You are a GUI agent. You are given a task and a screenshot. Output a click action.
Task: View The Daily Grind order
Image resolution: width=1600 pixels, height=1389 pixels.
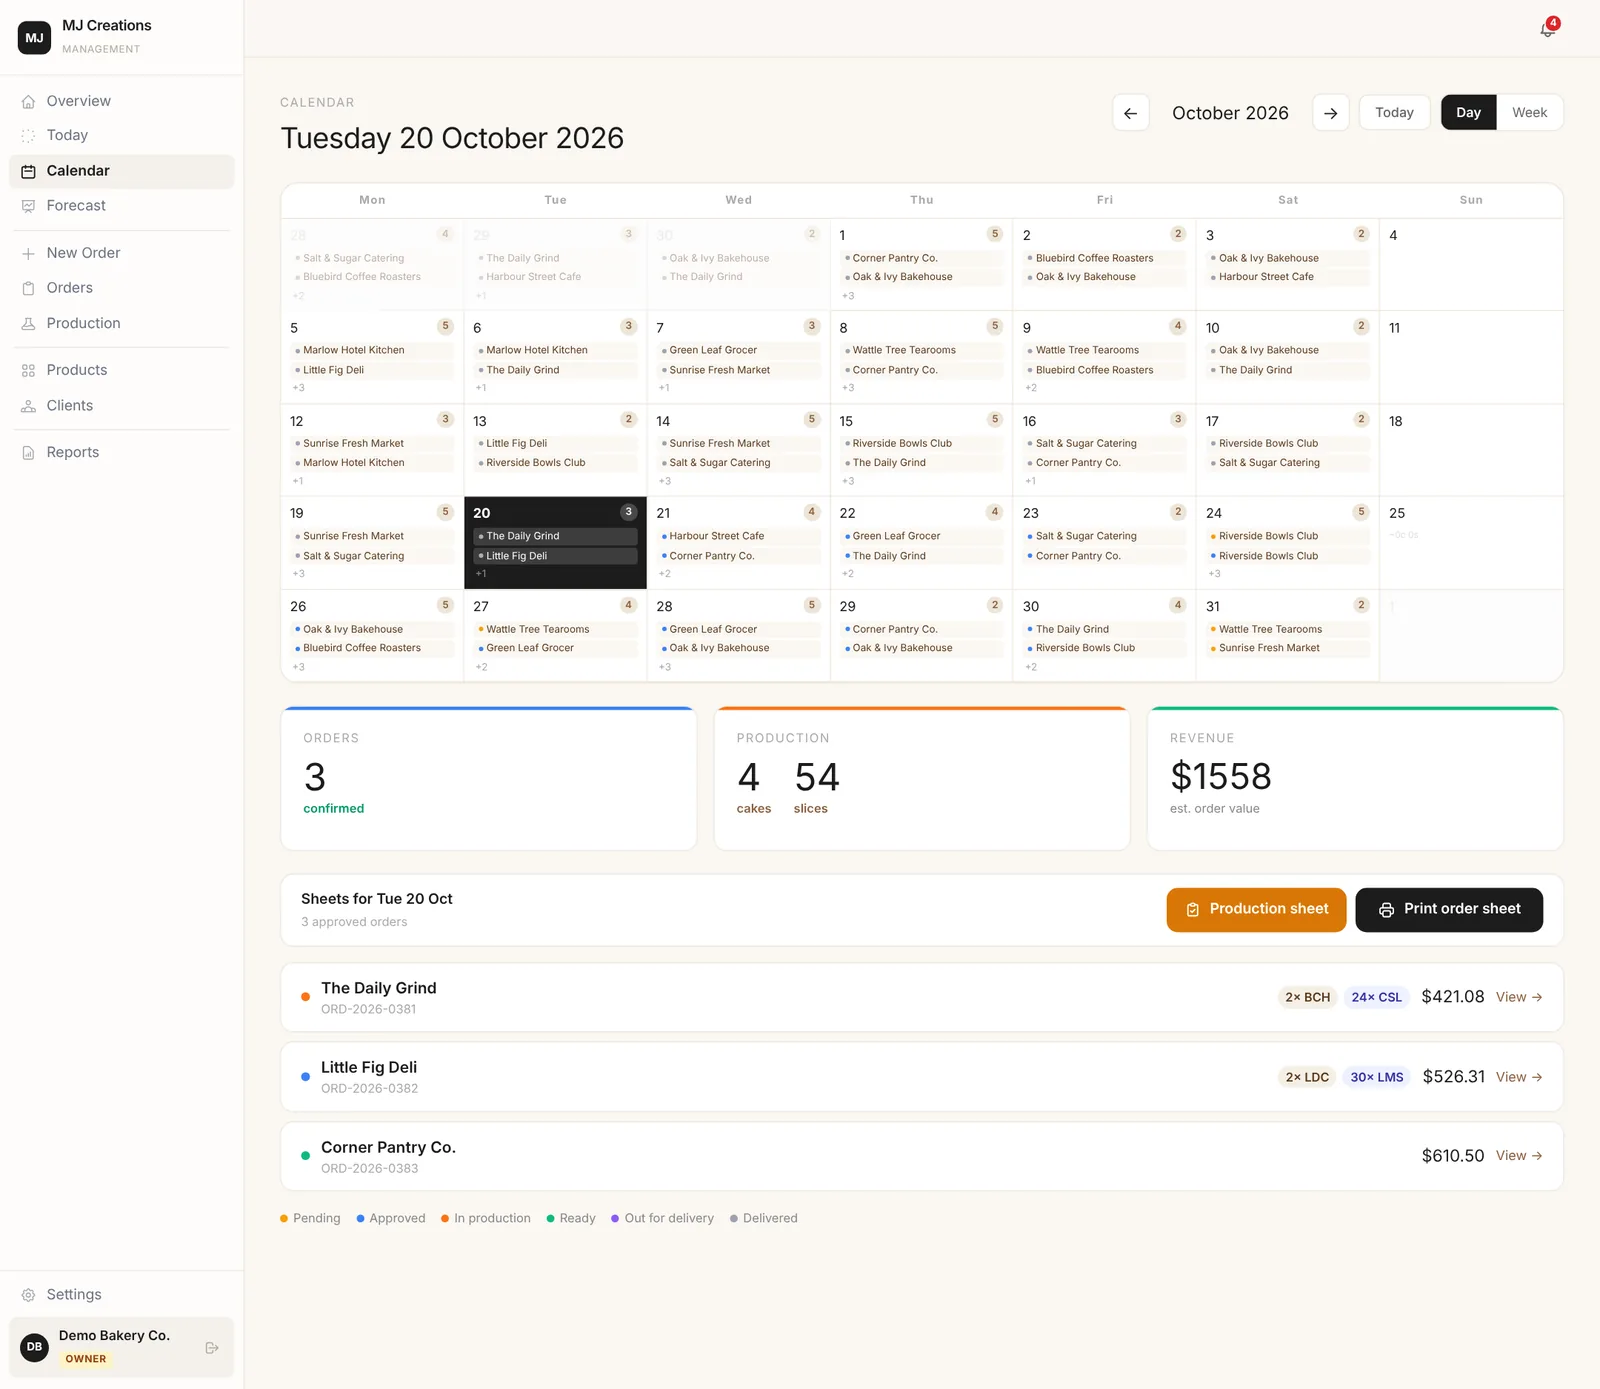[x=1519, y=997]
